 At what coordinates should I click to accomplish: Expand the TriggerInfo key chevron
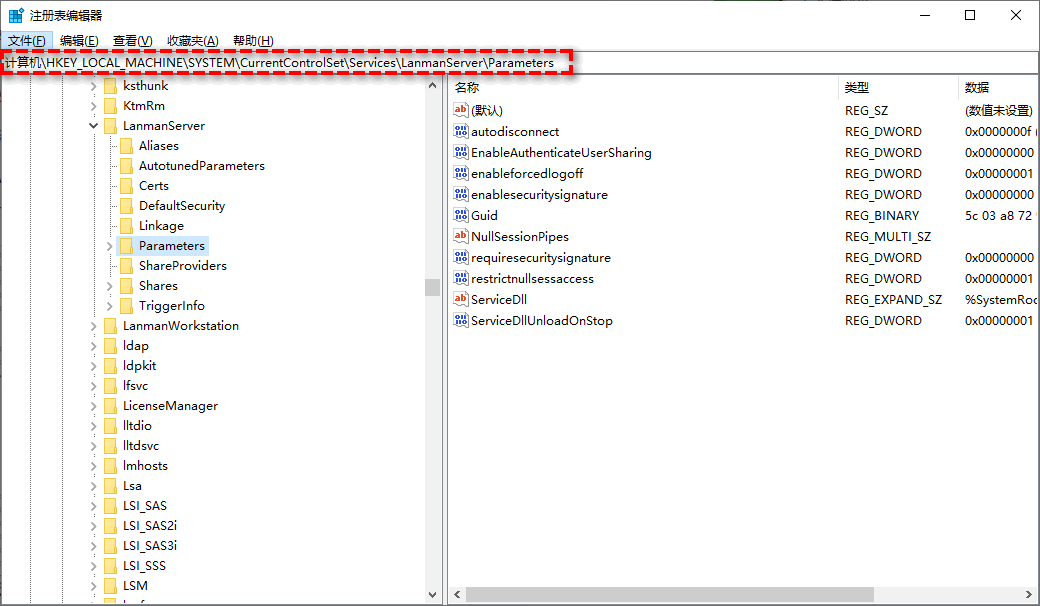(109, 306)
